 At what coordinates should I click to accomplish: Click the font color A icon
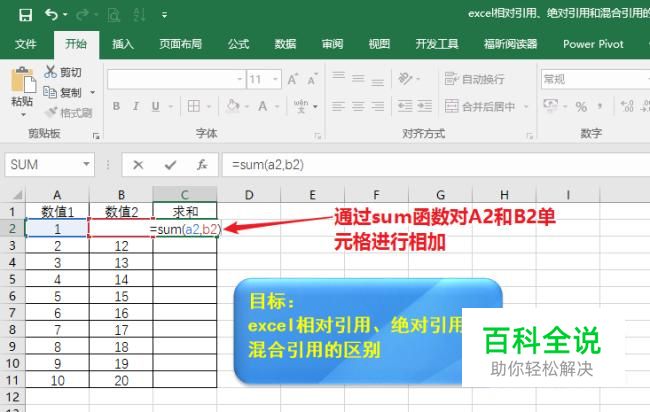[x=263, y=107]
